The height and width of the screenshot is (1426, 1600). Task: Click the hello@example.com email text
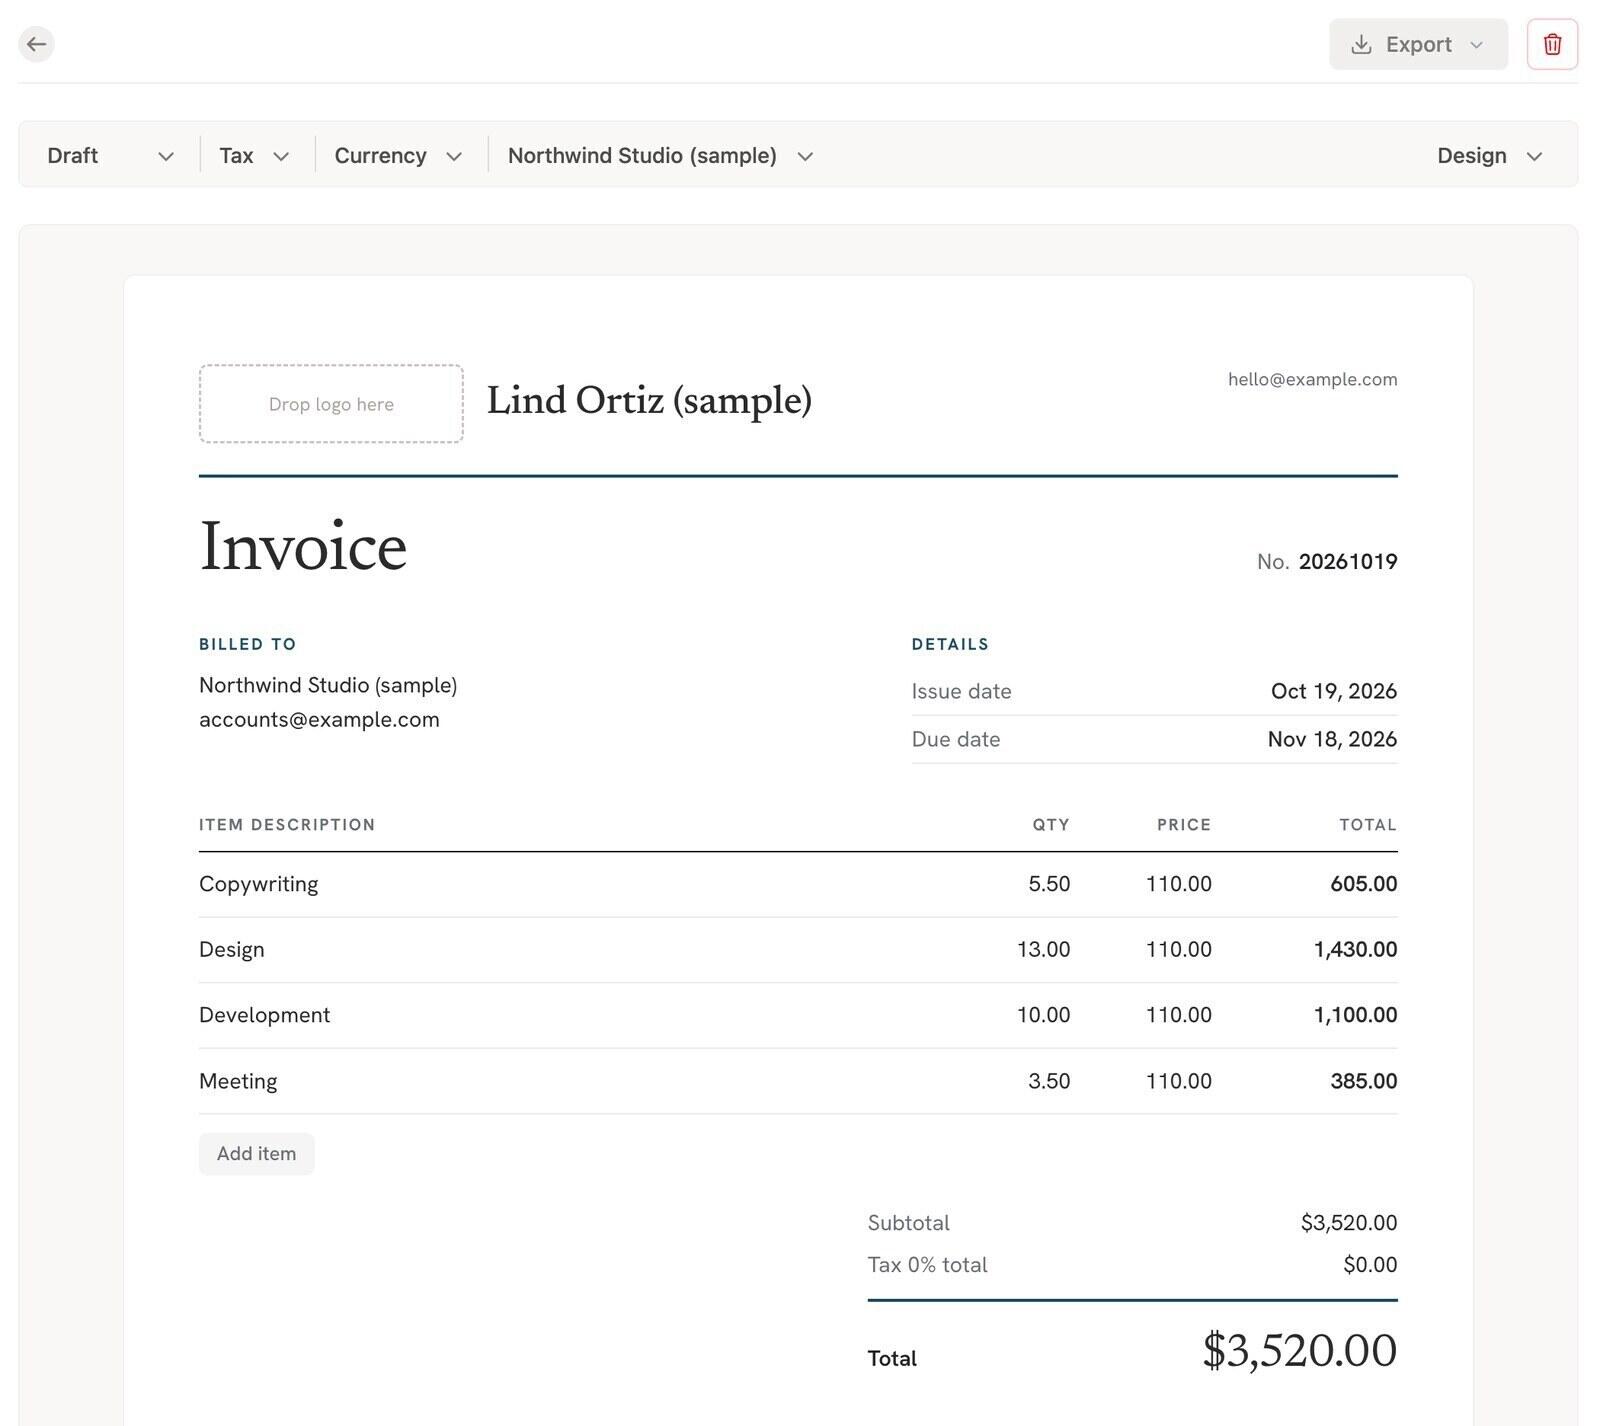[1312, 380]
